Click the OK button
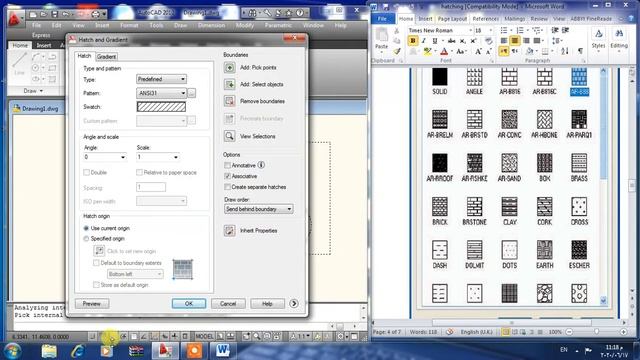The height and width of the screenshot is (360, 640). (x=189, y=304)
